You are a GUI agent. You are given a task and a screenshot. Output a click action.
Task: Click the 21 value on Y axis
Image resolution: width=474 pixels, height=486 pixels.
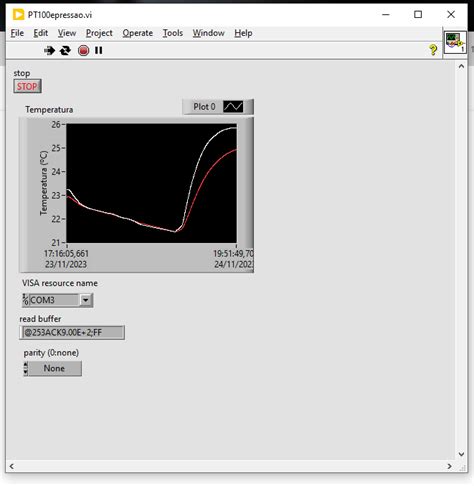click(56, 242)
